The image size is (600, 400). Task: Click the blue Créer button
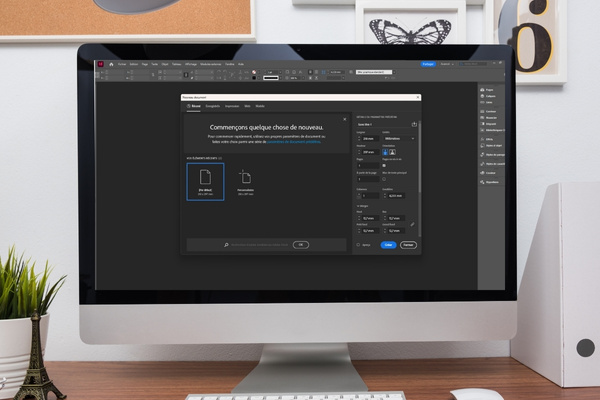pyautogui.click(x=387, y=244)
